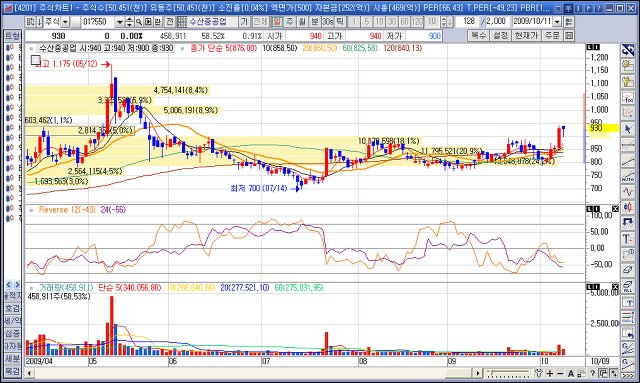The width and height of the screenshot is (640, 383).
Task: Click the zoom in plus icon at bottom
Action: (x=550, y=373)
